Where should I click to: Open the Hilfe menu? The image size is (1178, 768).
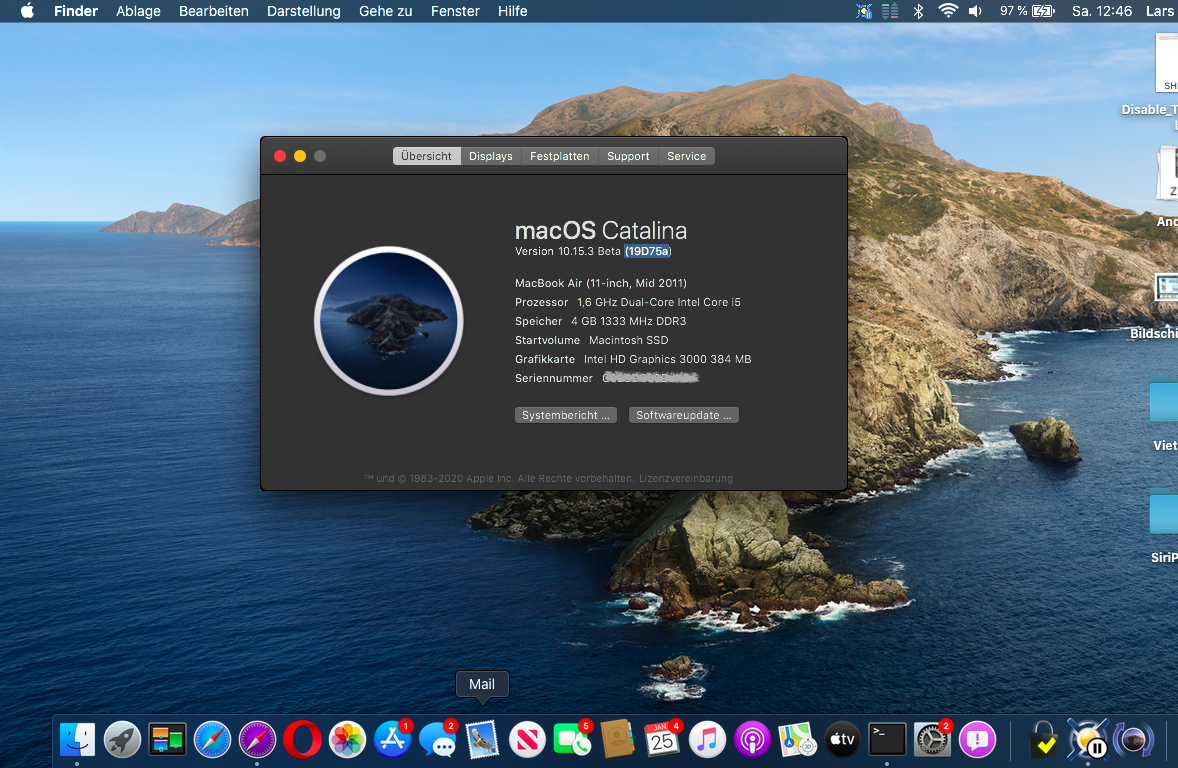(x=512, y=11)
